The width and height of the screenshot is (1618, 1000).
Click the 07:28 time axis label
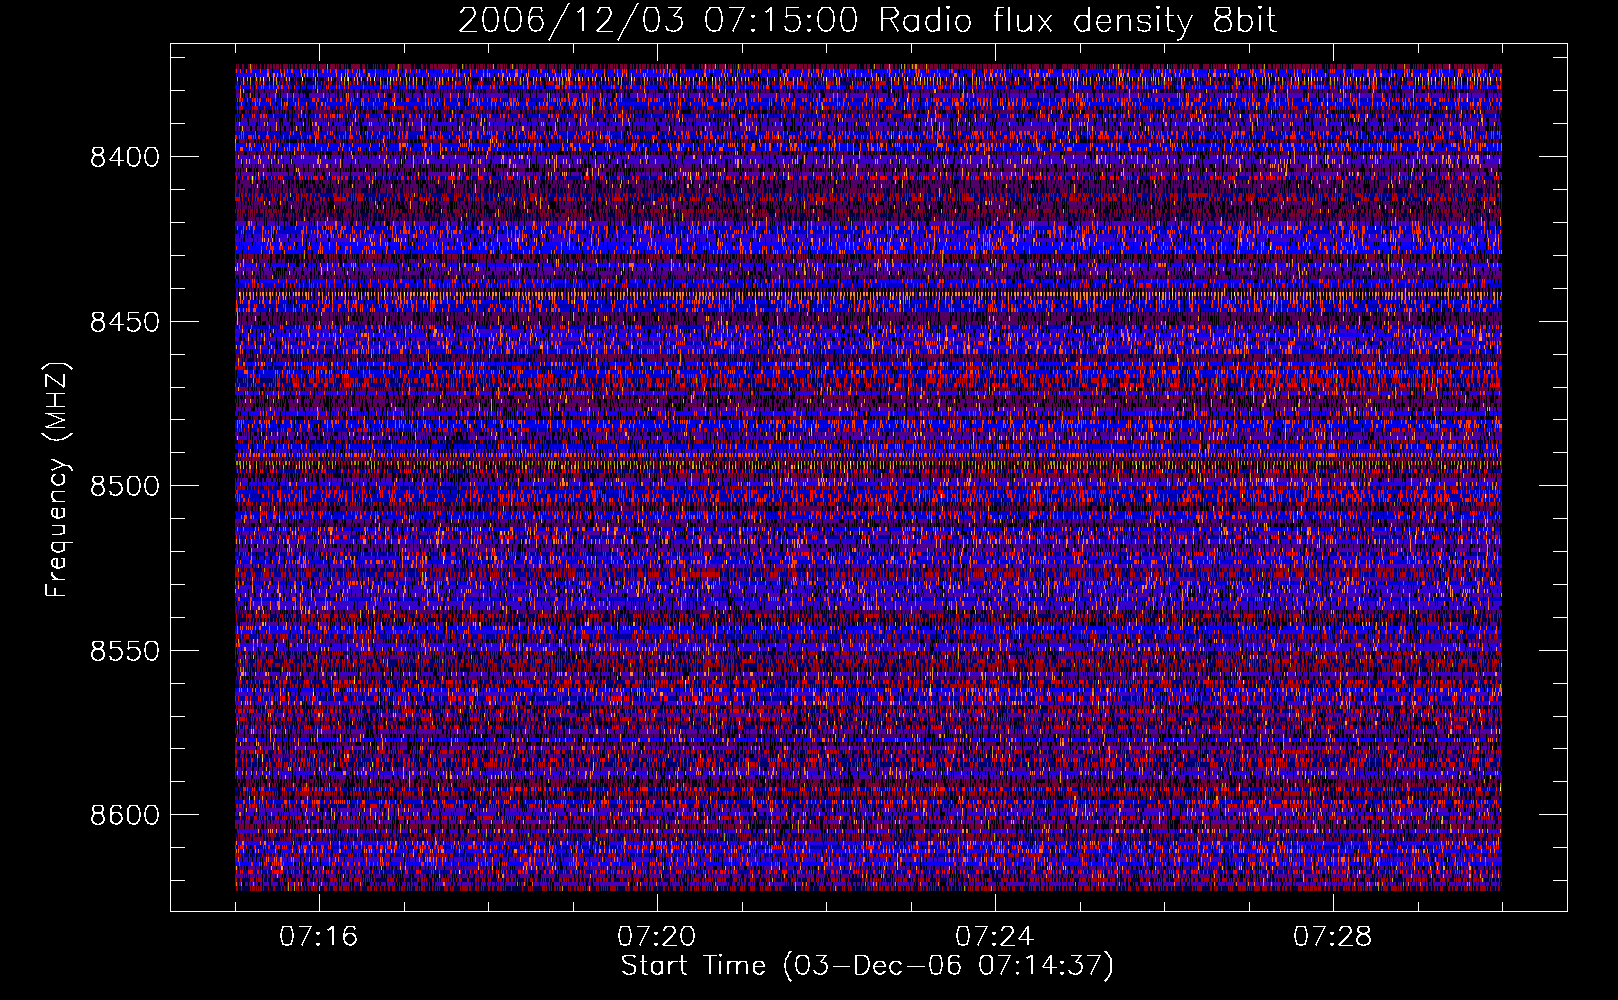[1333, 937]
